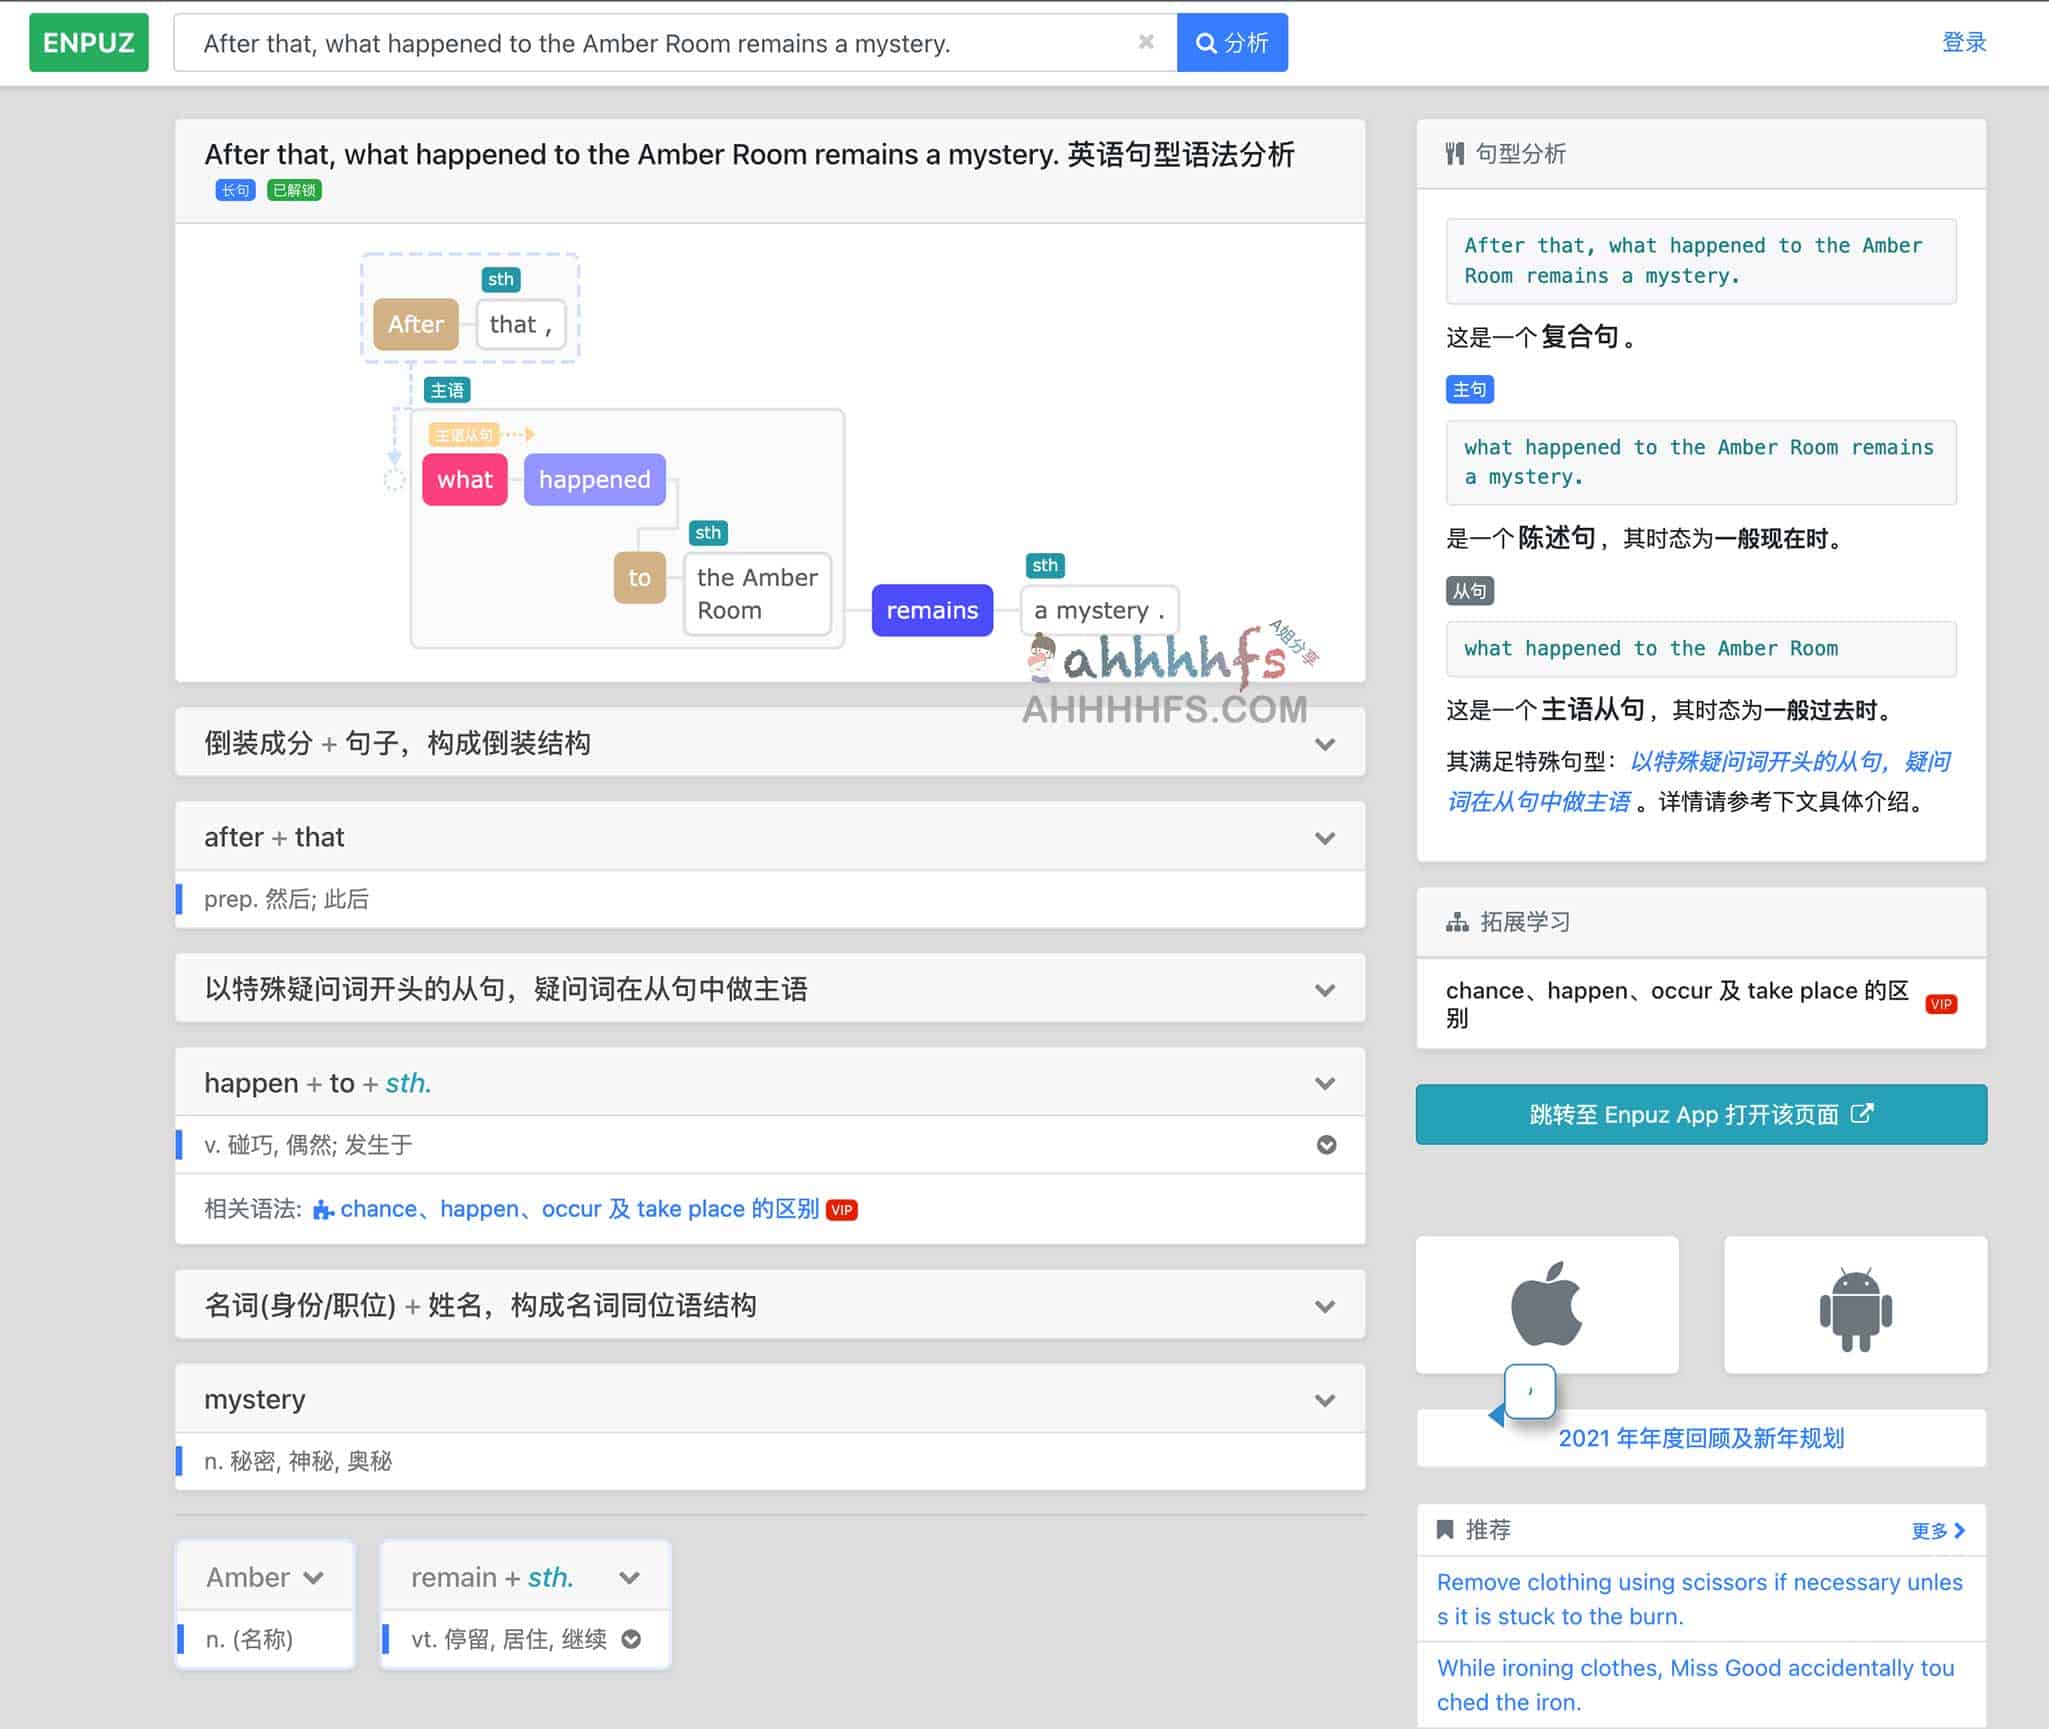Expand the 以特殊疑问词开头的从句 section
2049x1729 pixels.
point(766,988)
